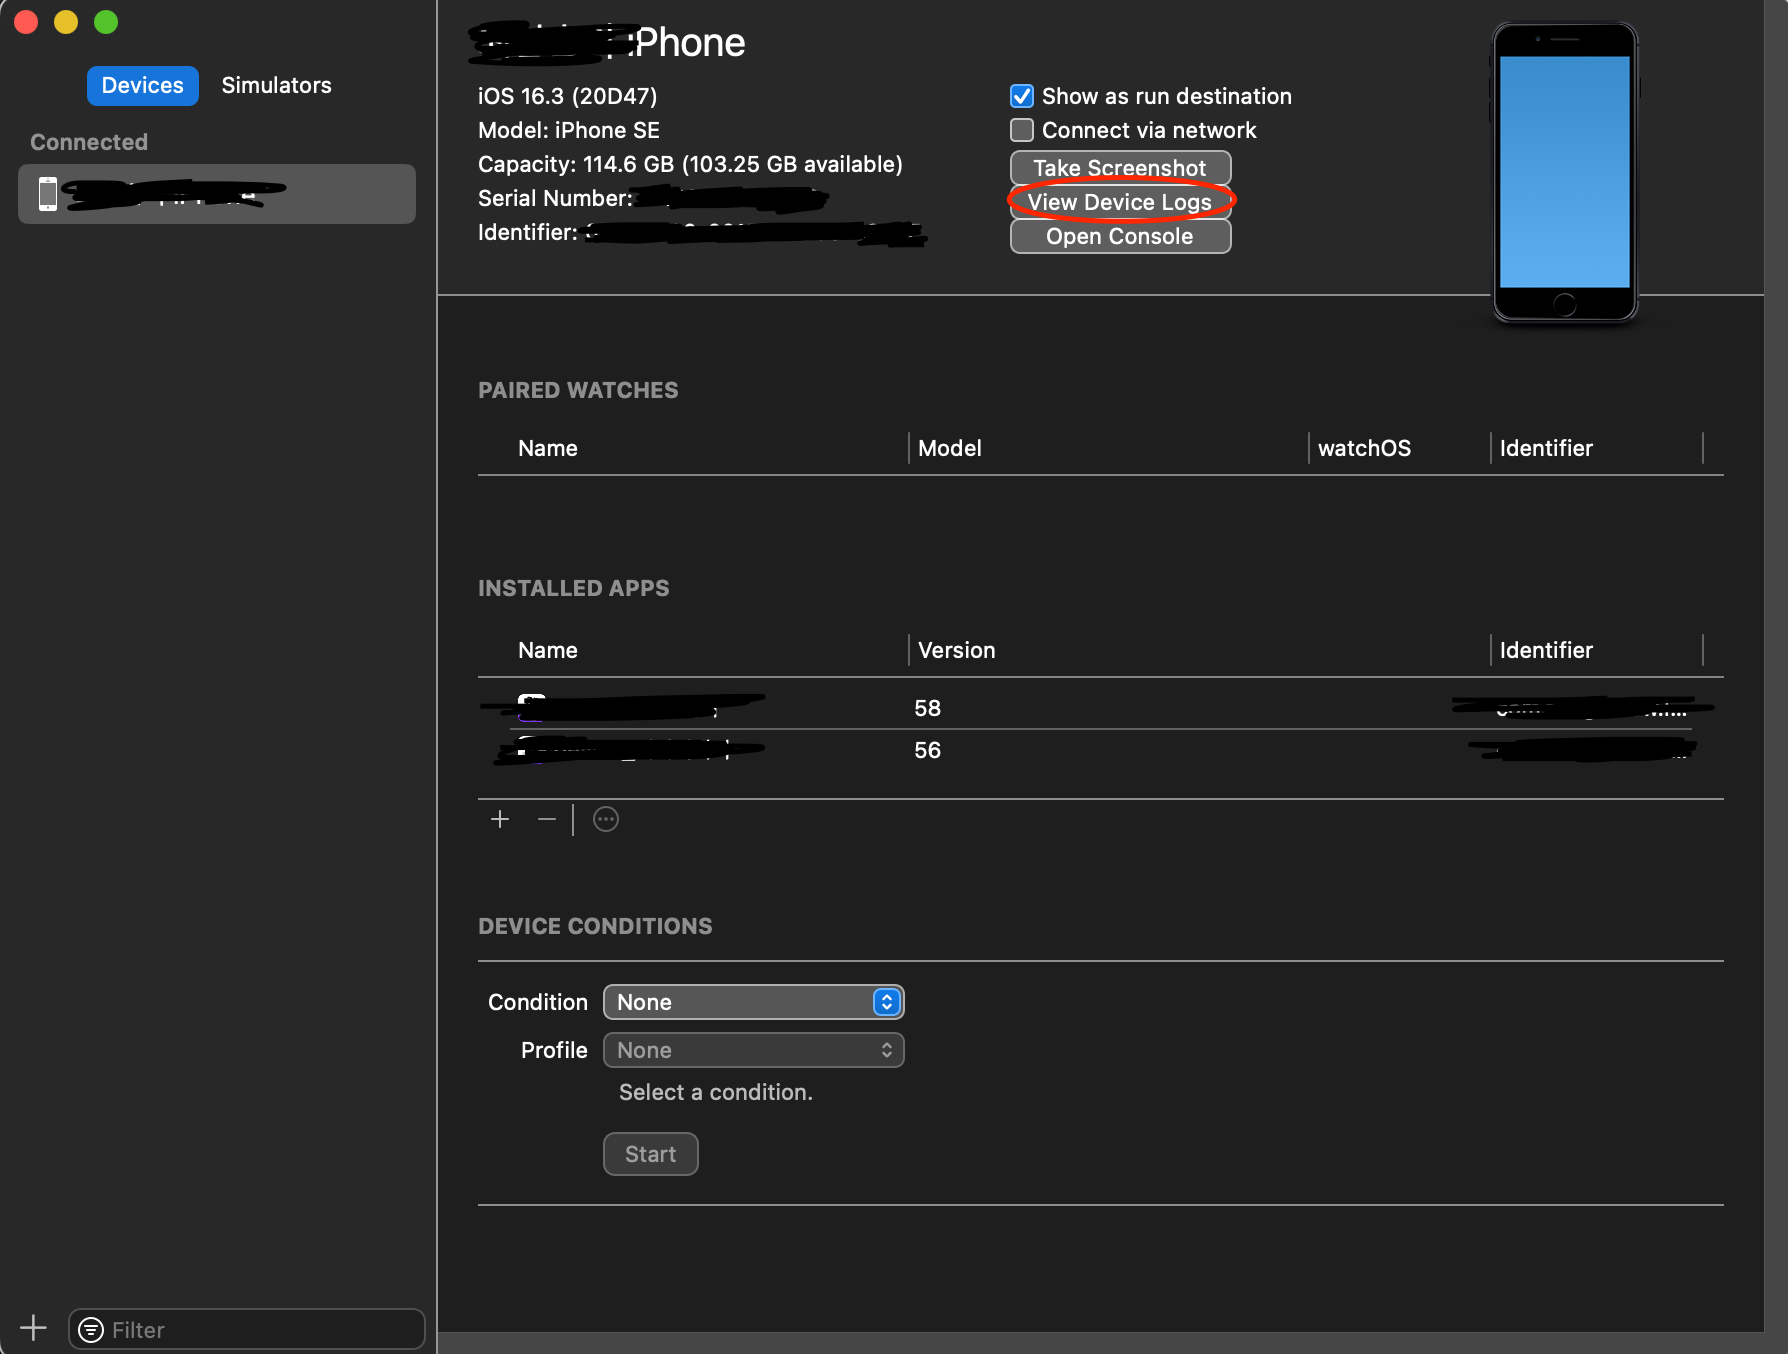Toggle Show as run destination checkbox
Image resolution: width=1788 pixels, height=1354 pixels.
click(x=1022, y=97)
